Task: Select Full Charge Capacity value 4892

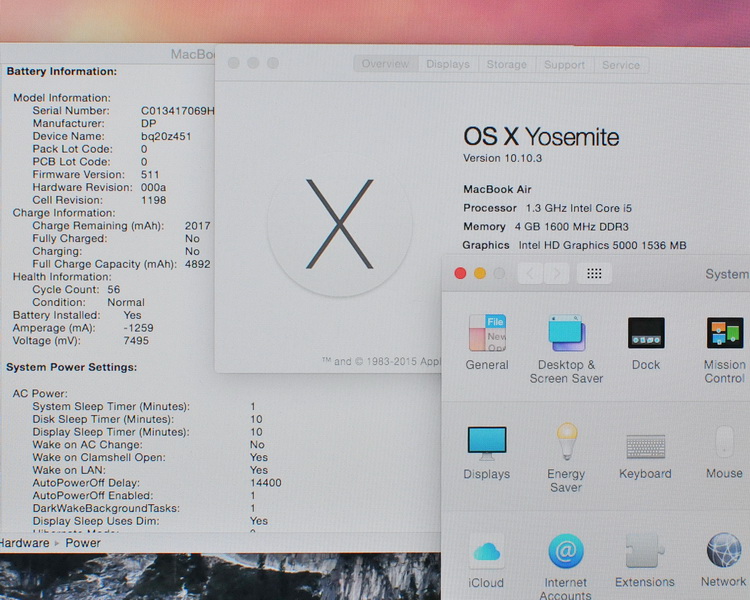Action: [x=198, y=264]
